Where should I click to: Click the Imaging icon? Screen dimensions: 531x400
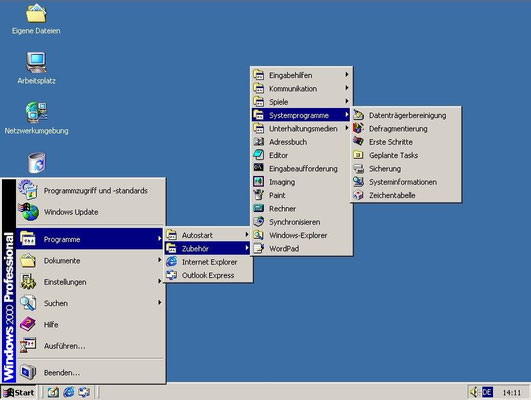[259, 182]
